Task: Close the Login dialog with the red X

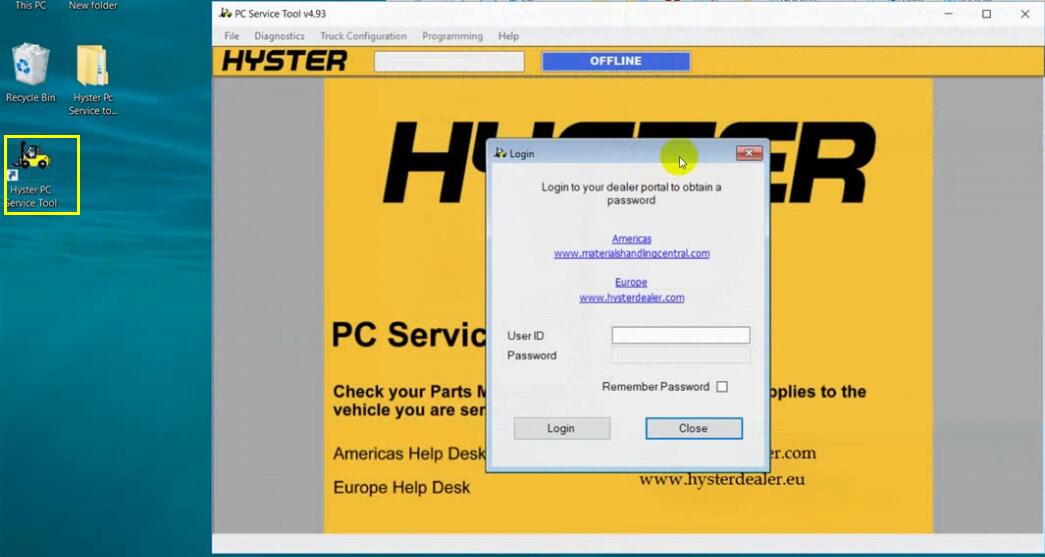Action: tap(749, 153)
